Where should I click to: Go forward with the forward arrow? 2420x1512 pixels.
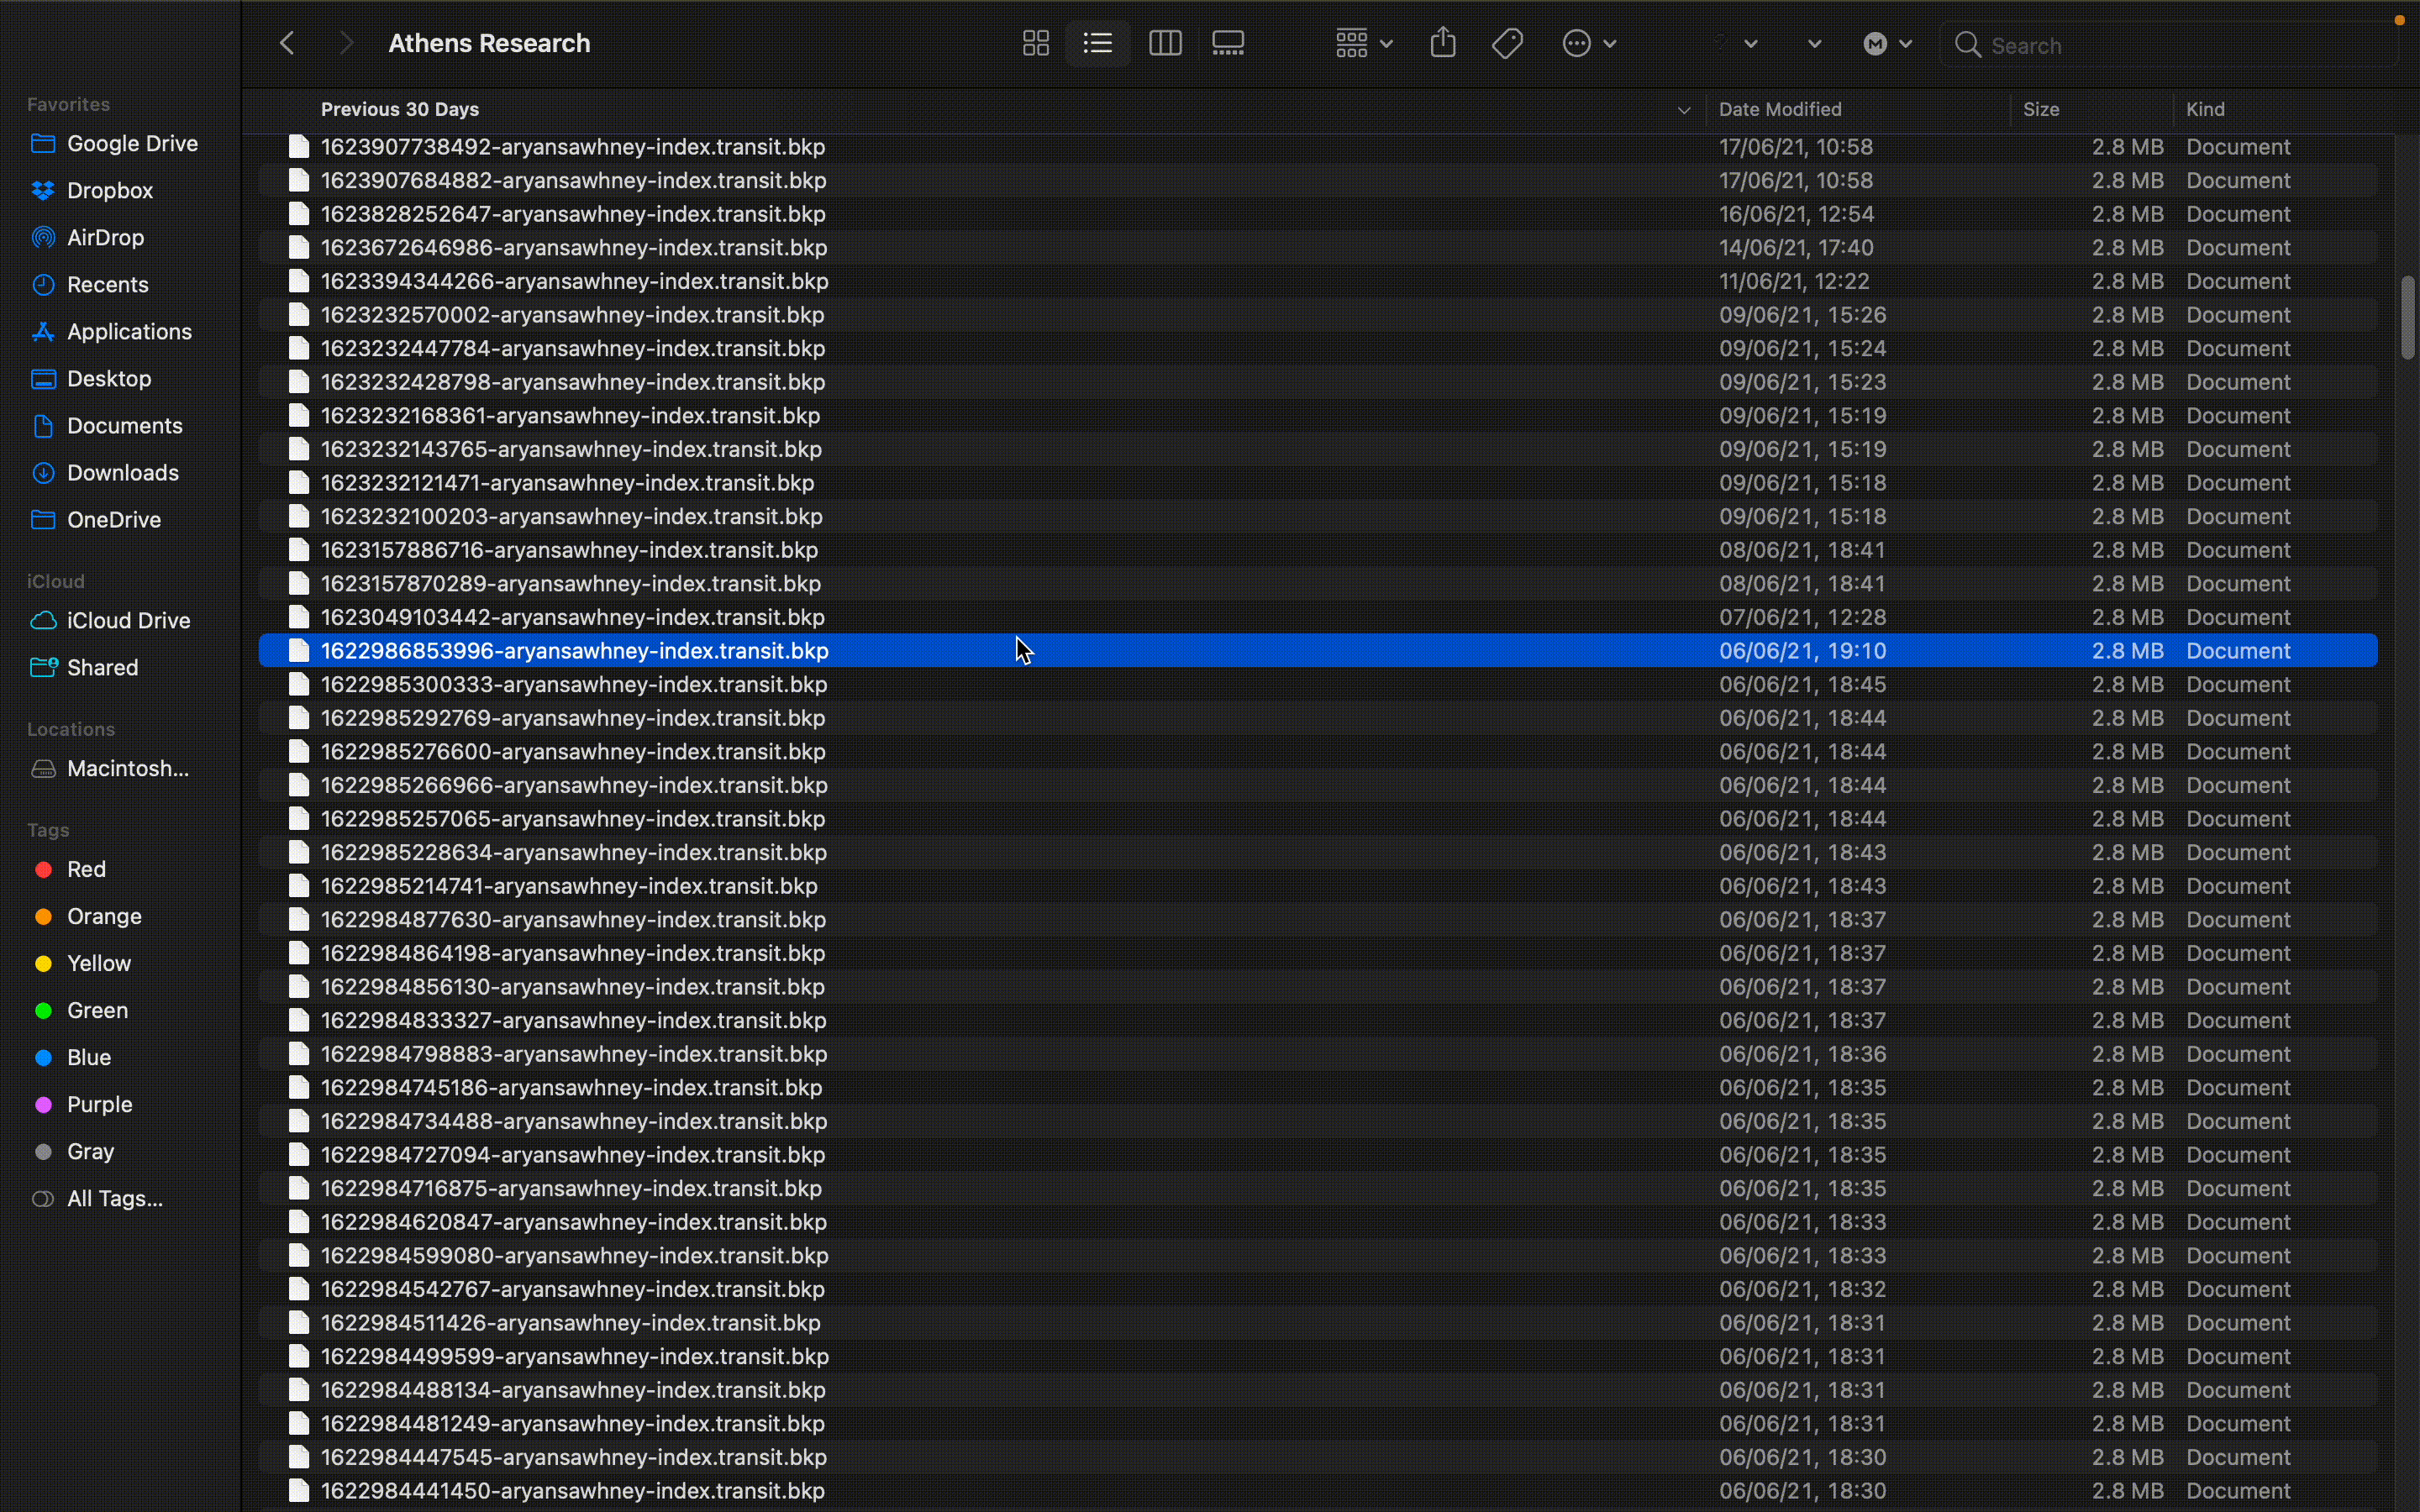pos(346,43)
